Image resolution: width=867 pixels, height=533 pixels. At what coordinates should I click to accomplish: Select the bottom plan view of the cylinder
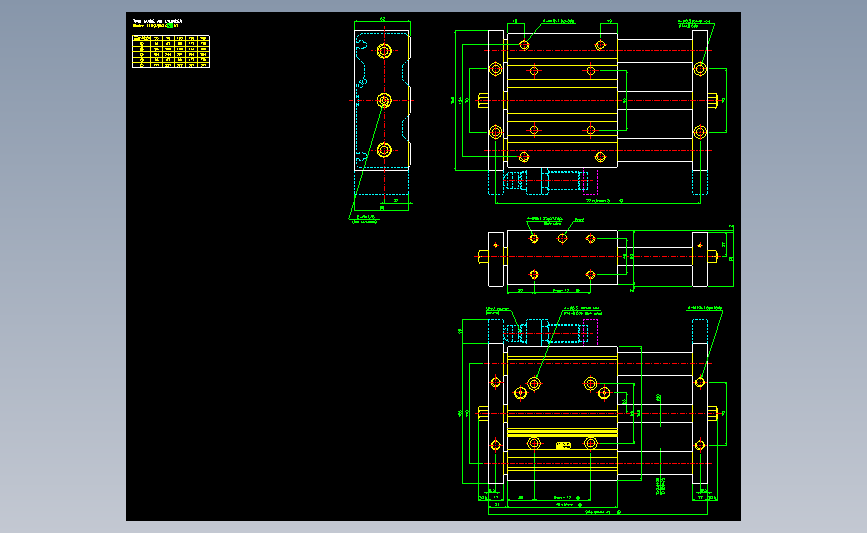tap(593, 412)
